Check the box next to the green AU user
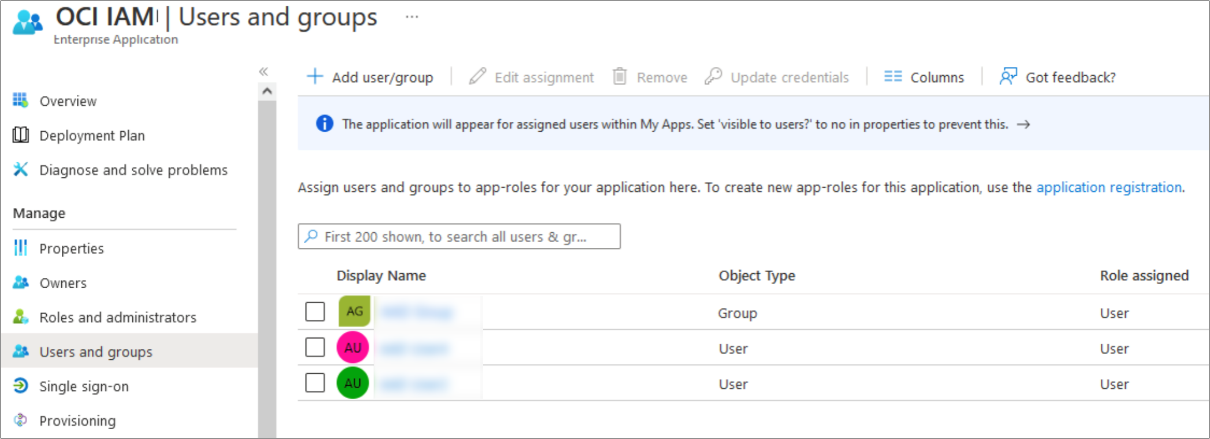1210x439 pixels. [x=315, y=383]
